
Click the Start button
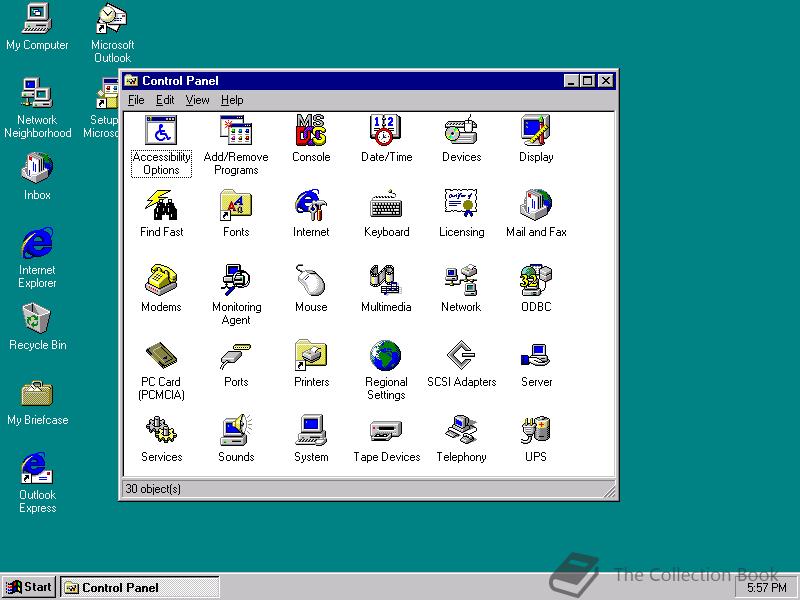(x=29, y=587)
